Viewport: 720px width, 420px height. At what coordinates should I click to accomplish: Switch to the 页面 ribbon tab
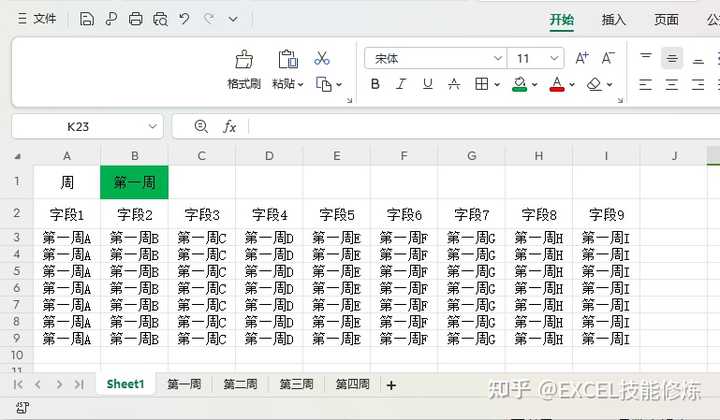coord(666,20)
